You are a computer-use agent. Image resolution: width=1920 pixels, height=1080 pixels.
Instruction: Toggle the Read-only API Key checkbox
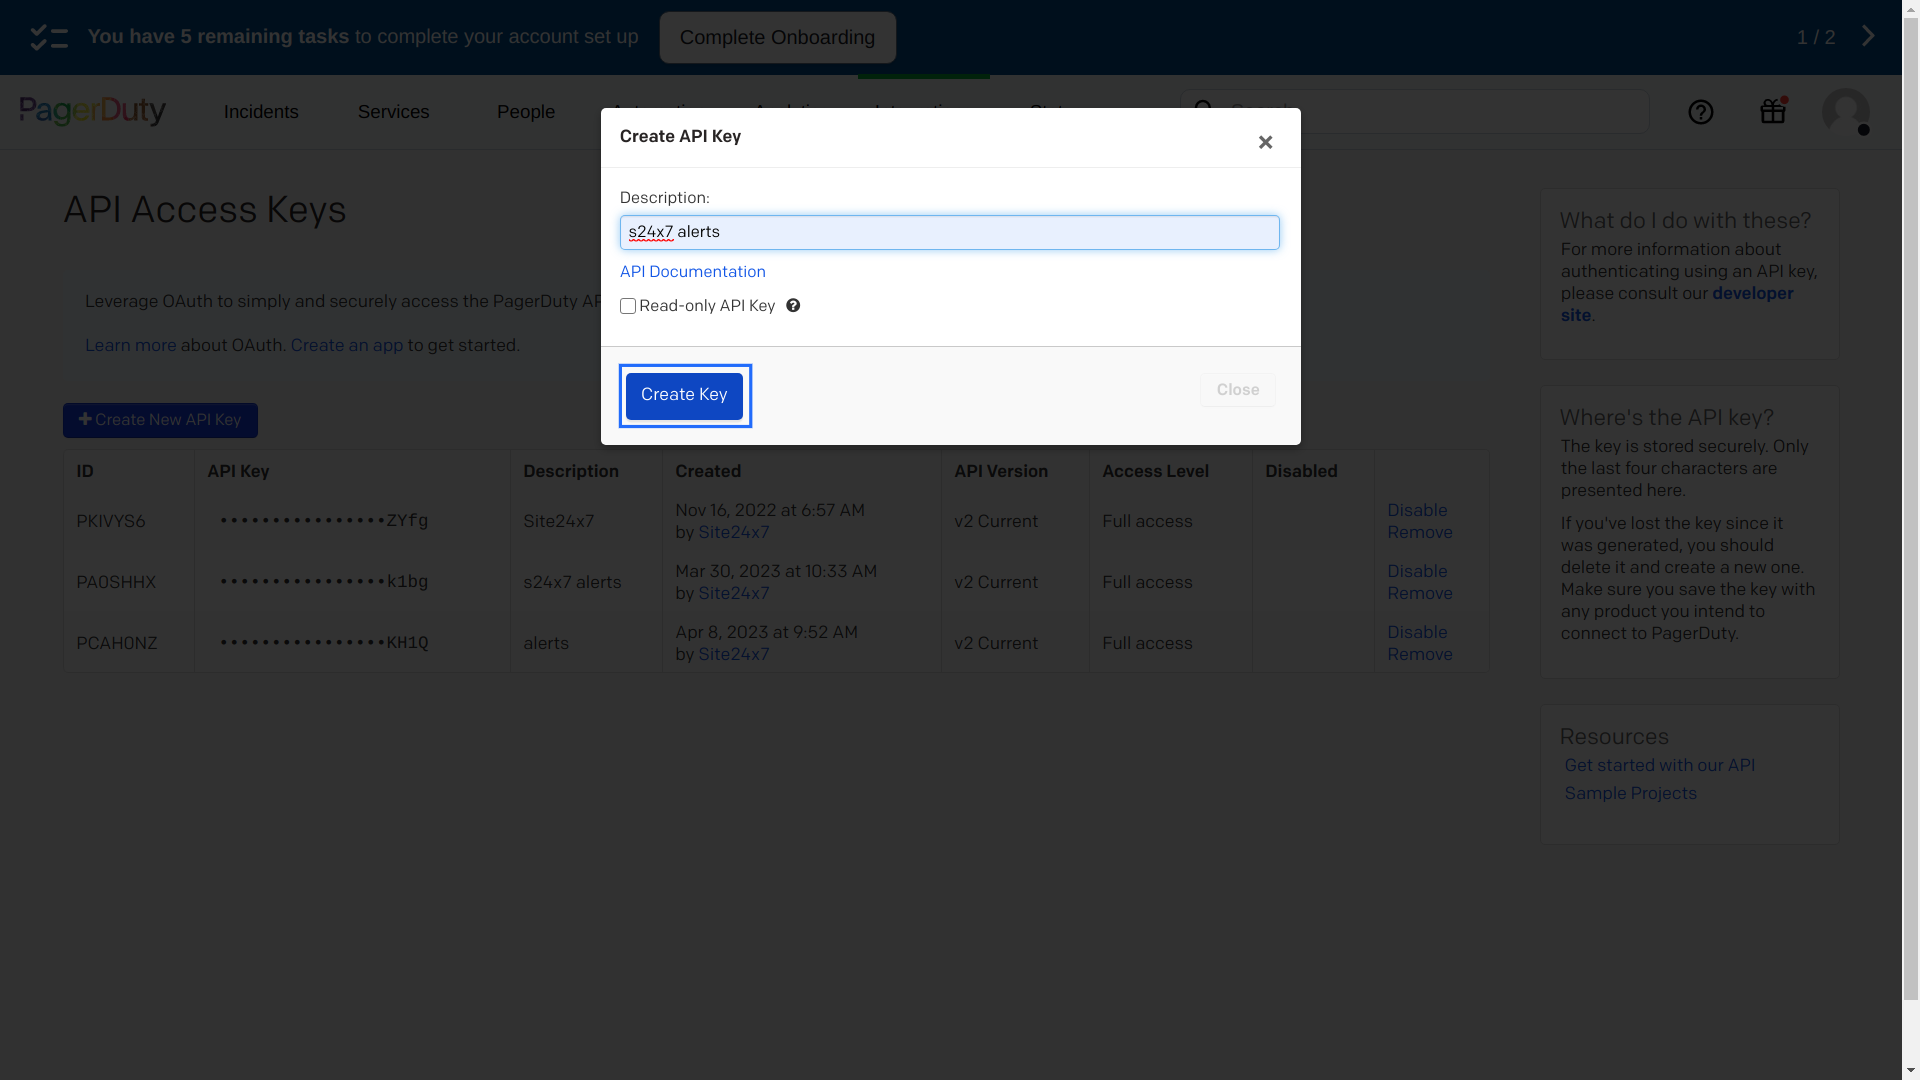click(x=628, y=306)
